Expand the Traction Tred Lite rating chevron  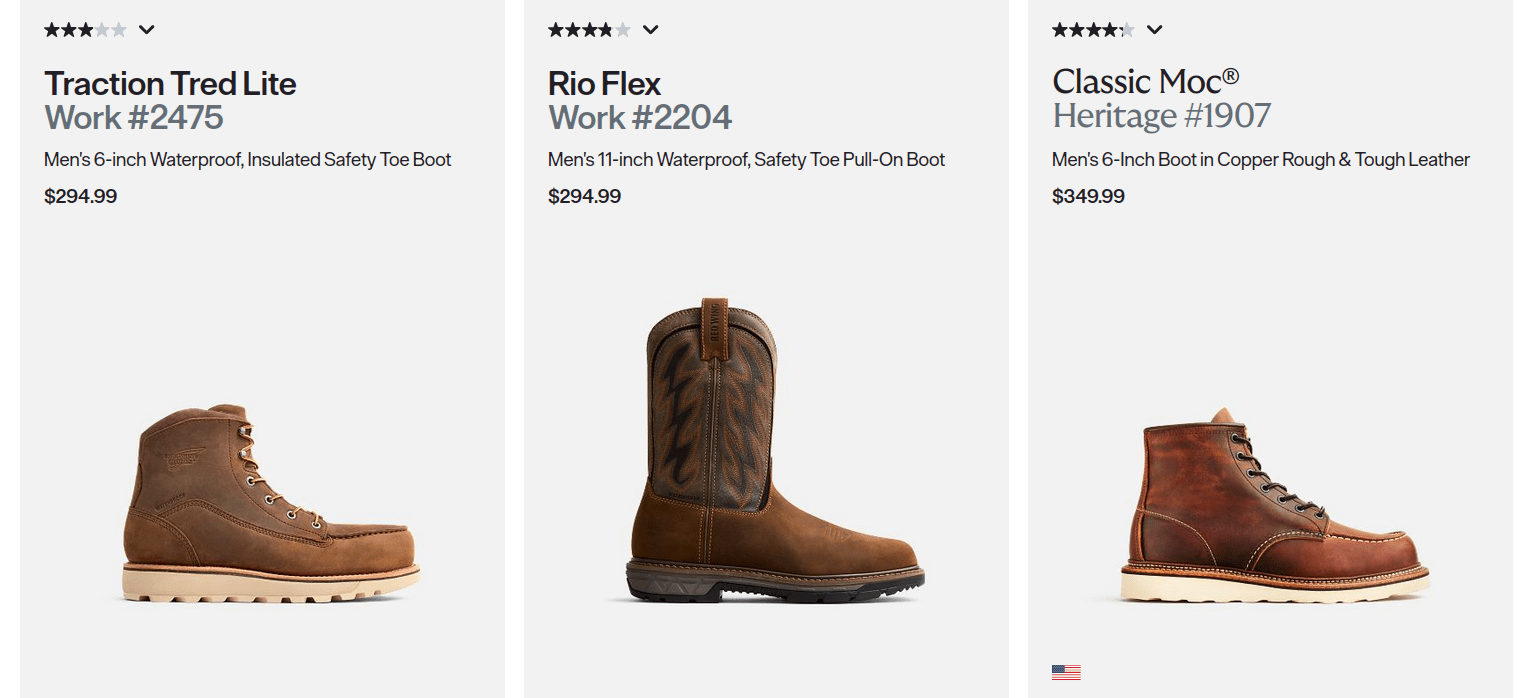click(147, 30)
